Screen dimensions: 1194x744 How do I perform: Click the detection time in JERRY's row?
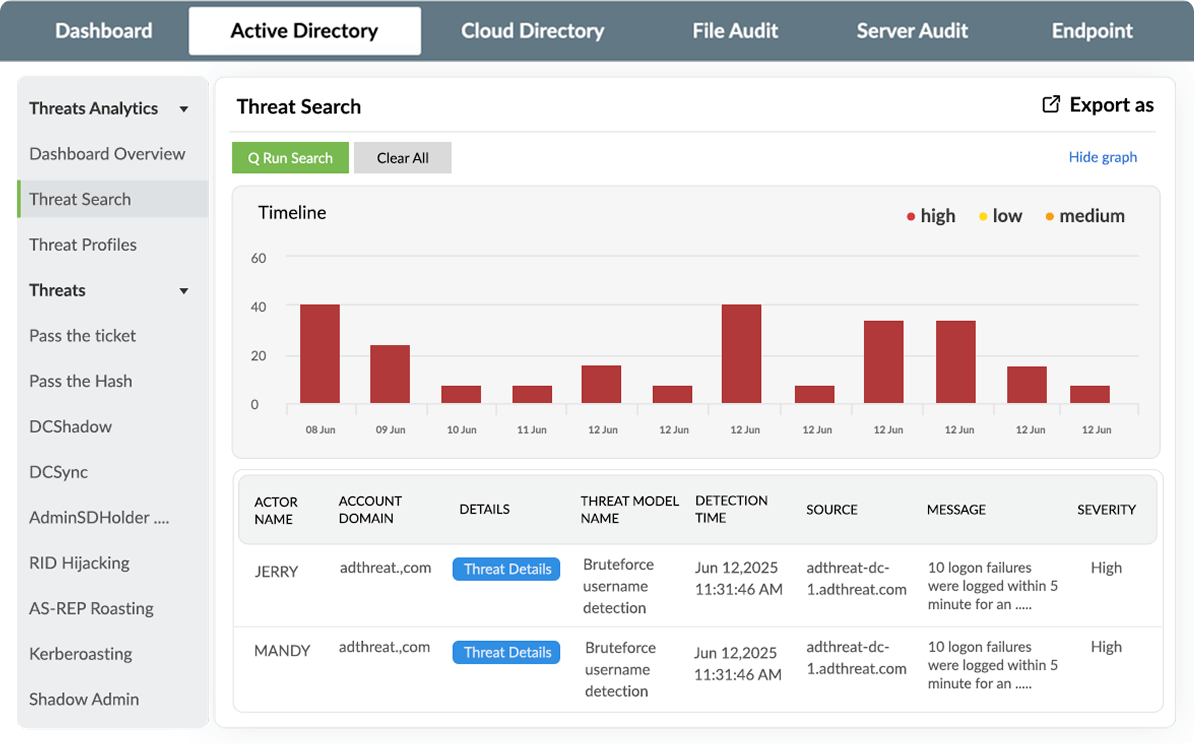738,579
